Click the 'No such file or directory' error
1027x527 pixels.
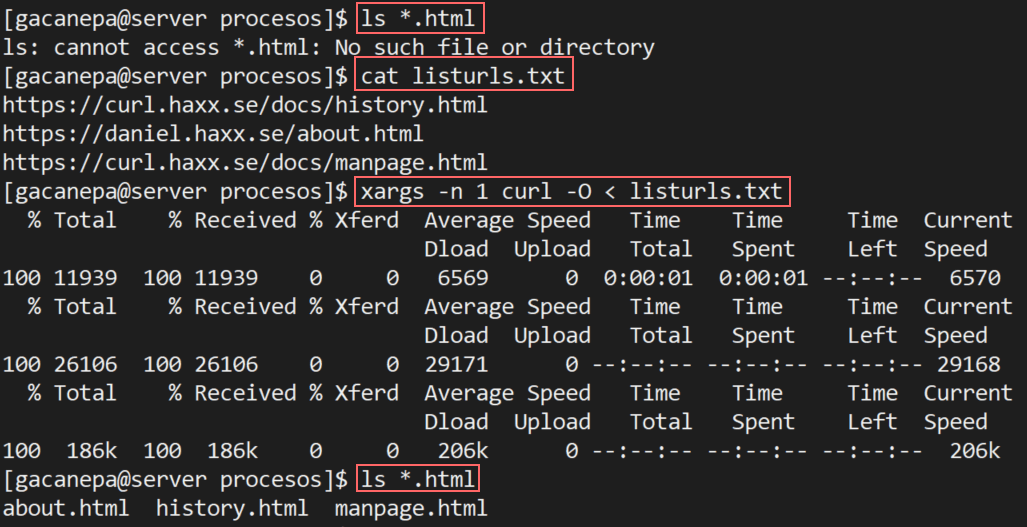click(494, 46)
